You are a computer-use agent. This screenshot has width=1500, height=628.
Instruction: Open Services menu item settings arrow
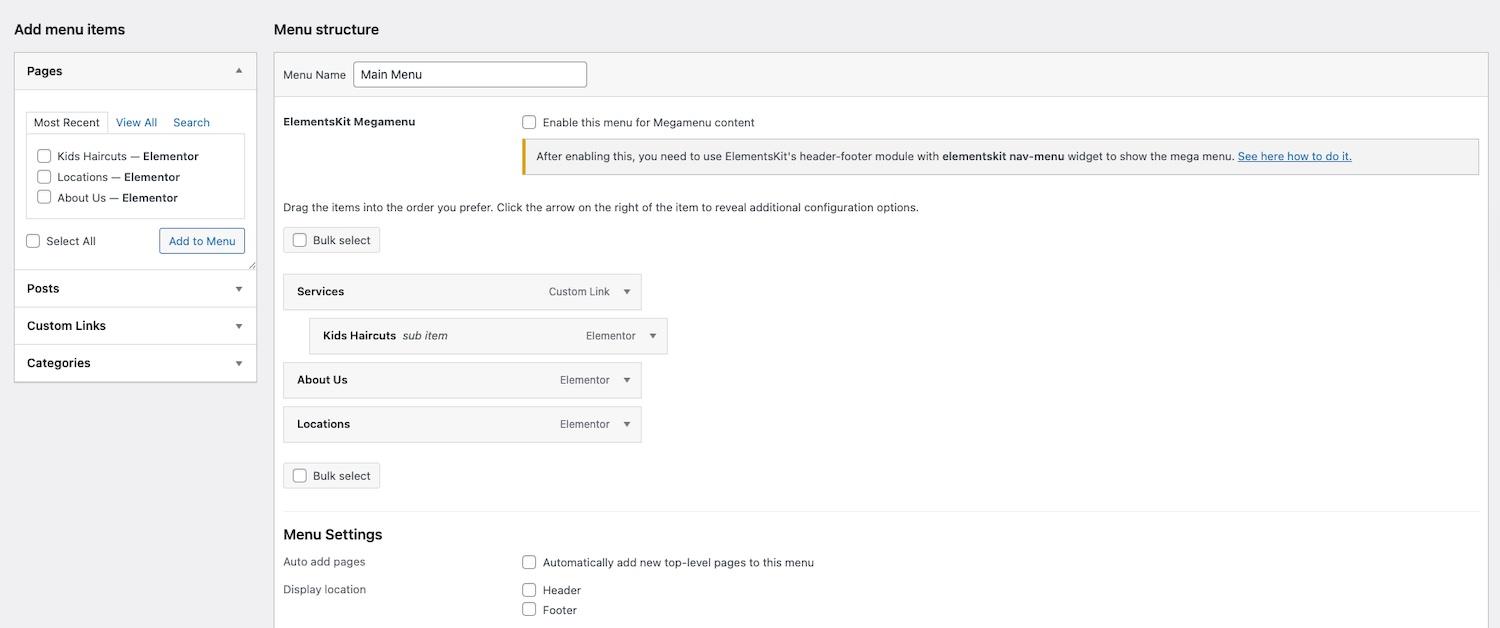coord(627,292)
